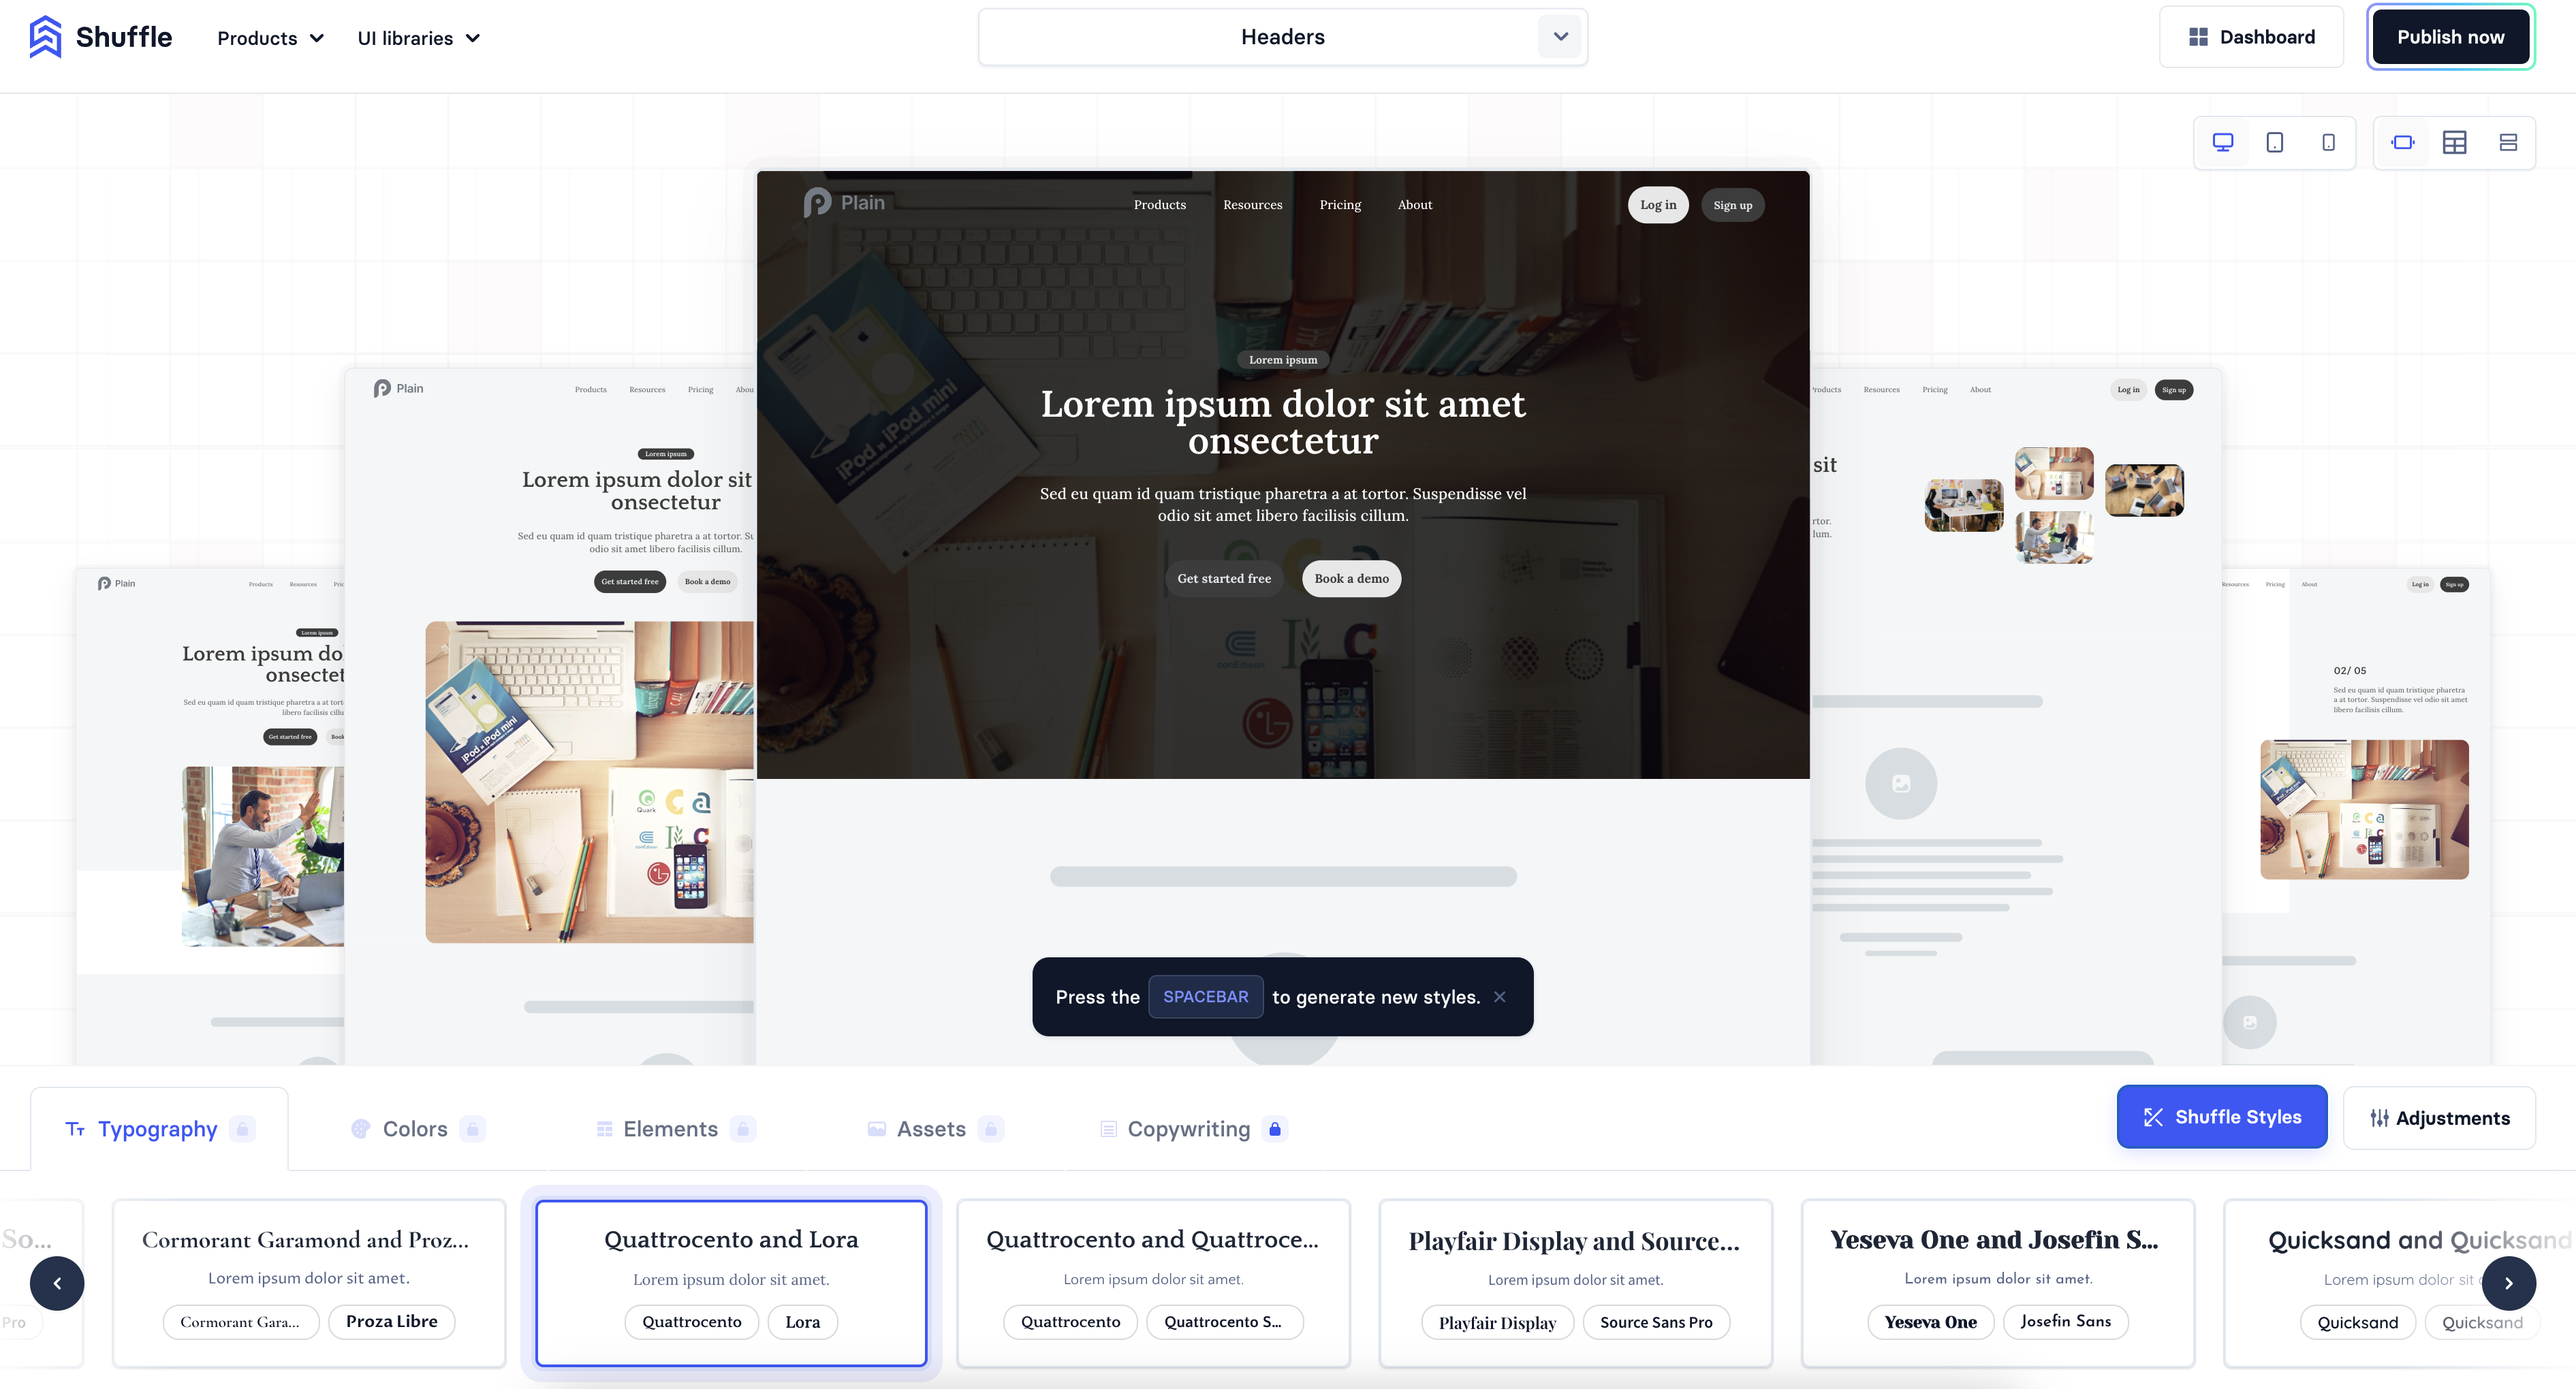
Task: Click the Get started free button
Action: pyautogui.click(x=1225, y=577)
